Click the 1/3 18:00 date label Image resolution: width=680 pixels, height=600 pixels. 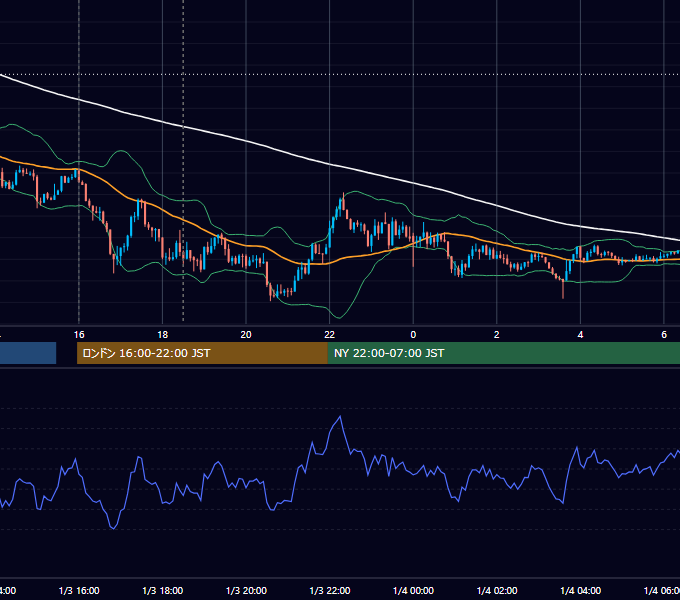(x=163, y=590)
